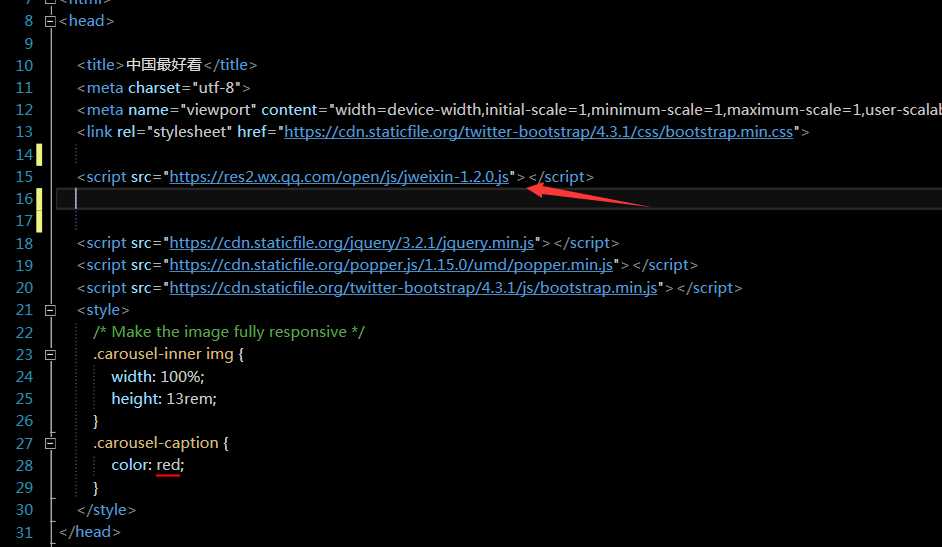Viewport: 942px width, 547px height.
Task: Click the closing </script> tag on line 15
Action: coord(561,177)
